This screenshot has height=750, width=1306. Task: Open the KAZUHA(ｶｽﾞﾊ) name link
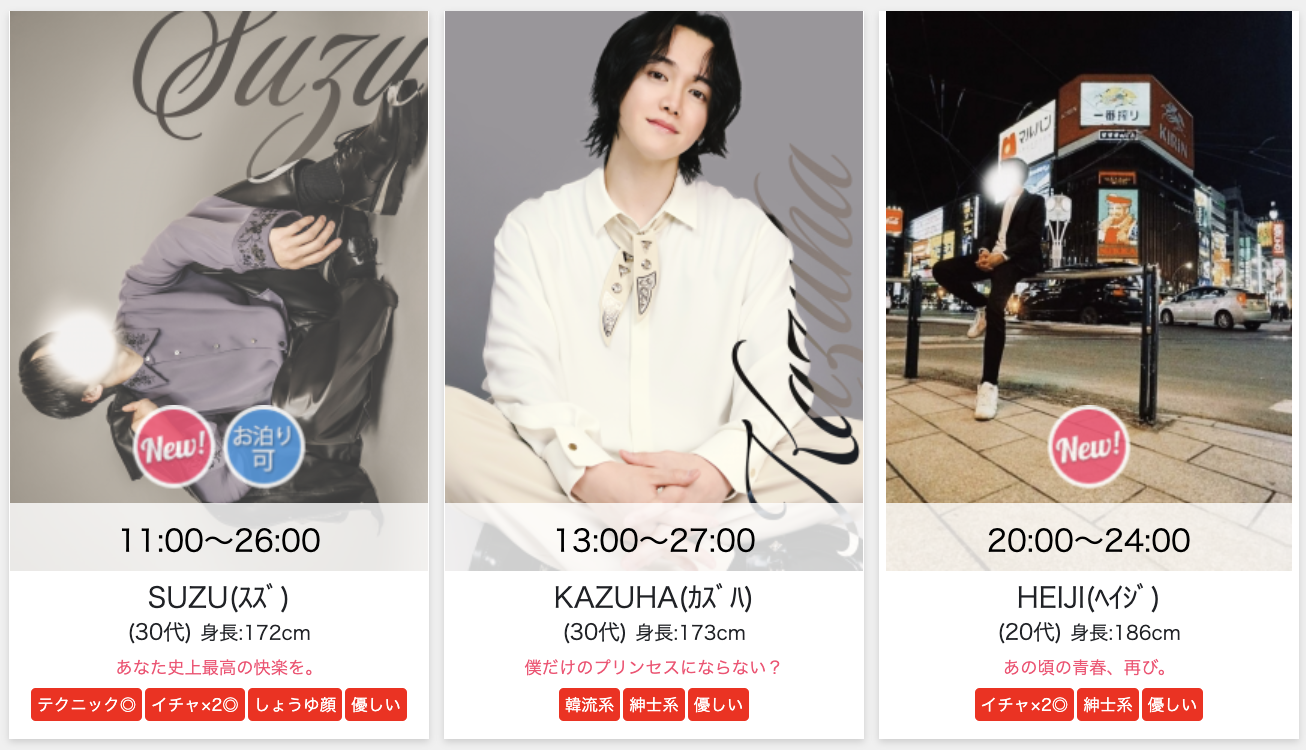tap(654, 598)
